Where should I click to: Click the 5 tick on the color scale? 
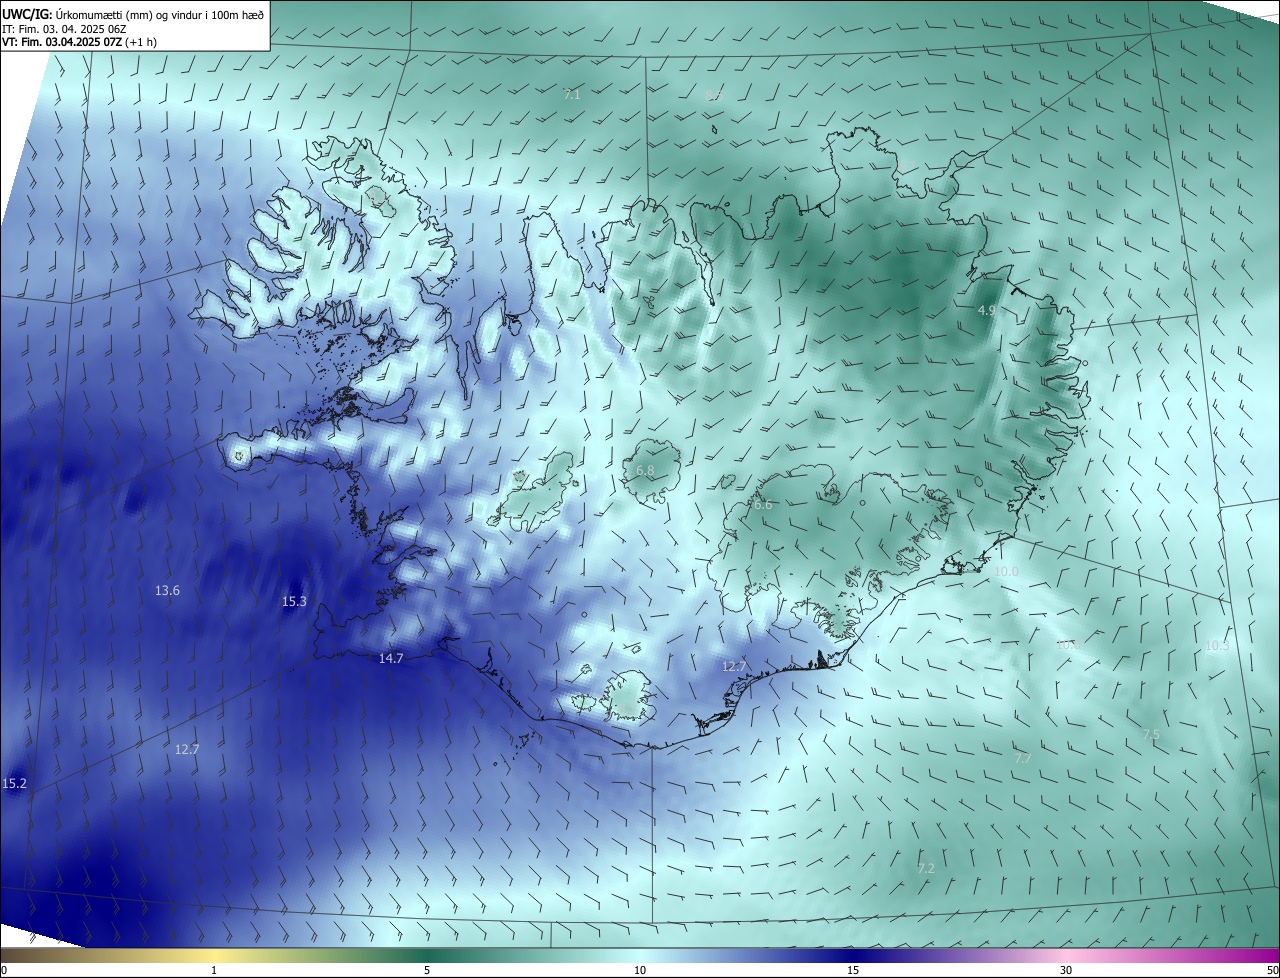tap(427, 970)
